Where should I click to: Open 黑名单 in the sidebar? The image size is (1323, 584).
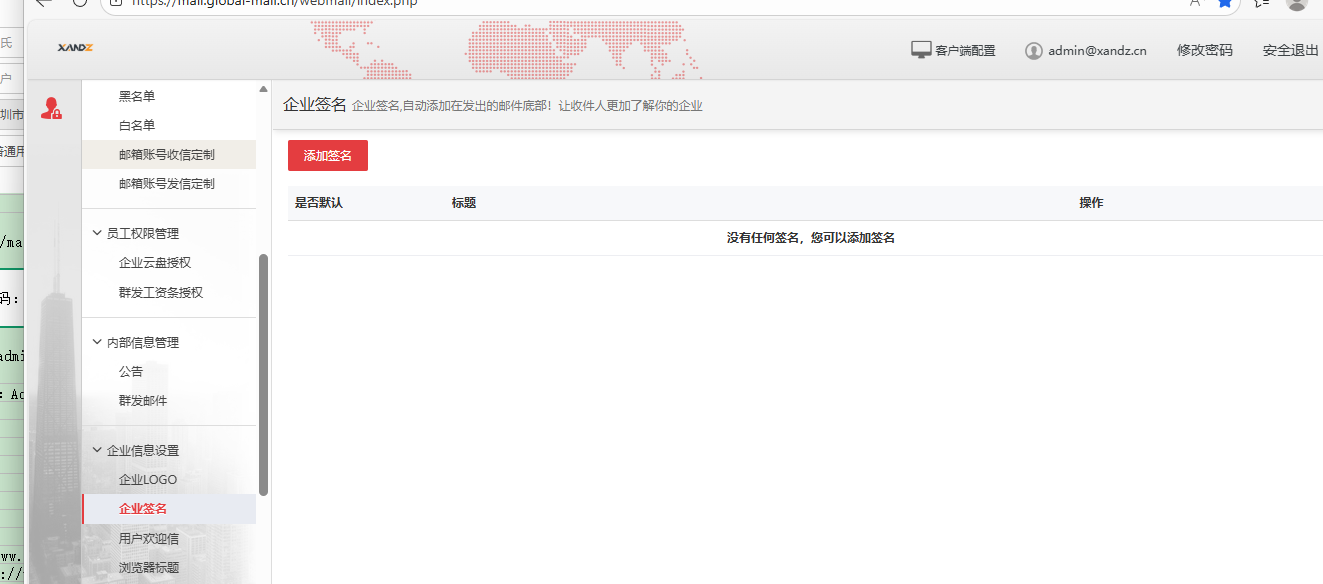tap(137, 96)
